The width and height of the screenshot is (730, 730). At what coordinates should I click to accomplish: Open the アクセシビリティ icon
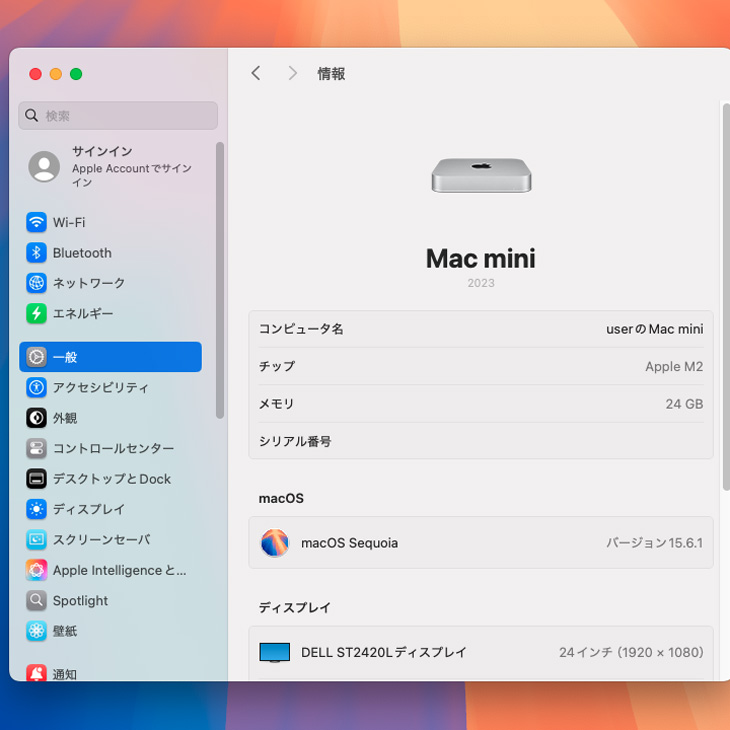36,387
